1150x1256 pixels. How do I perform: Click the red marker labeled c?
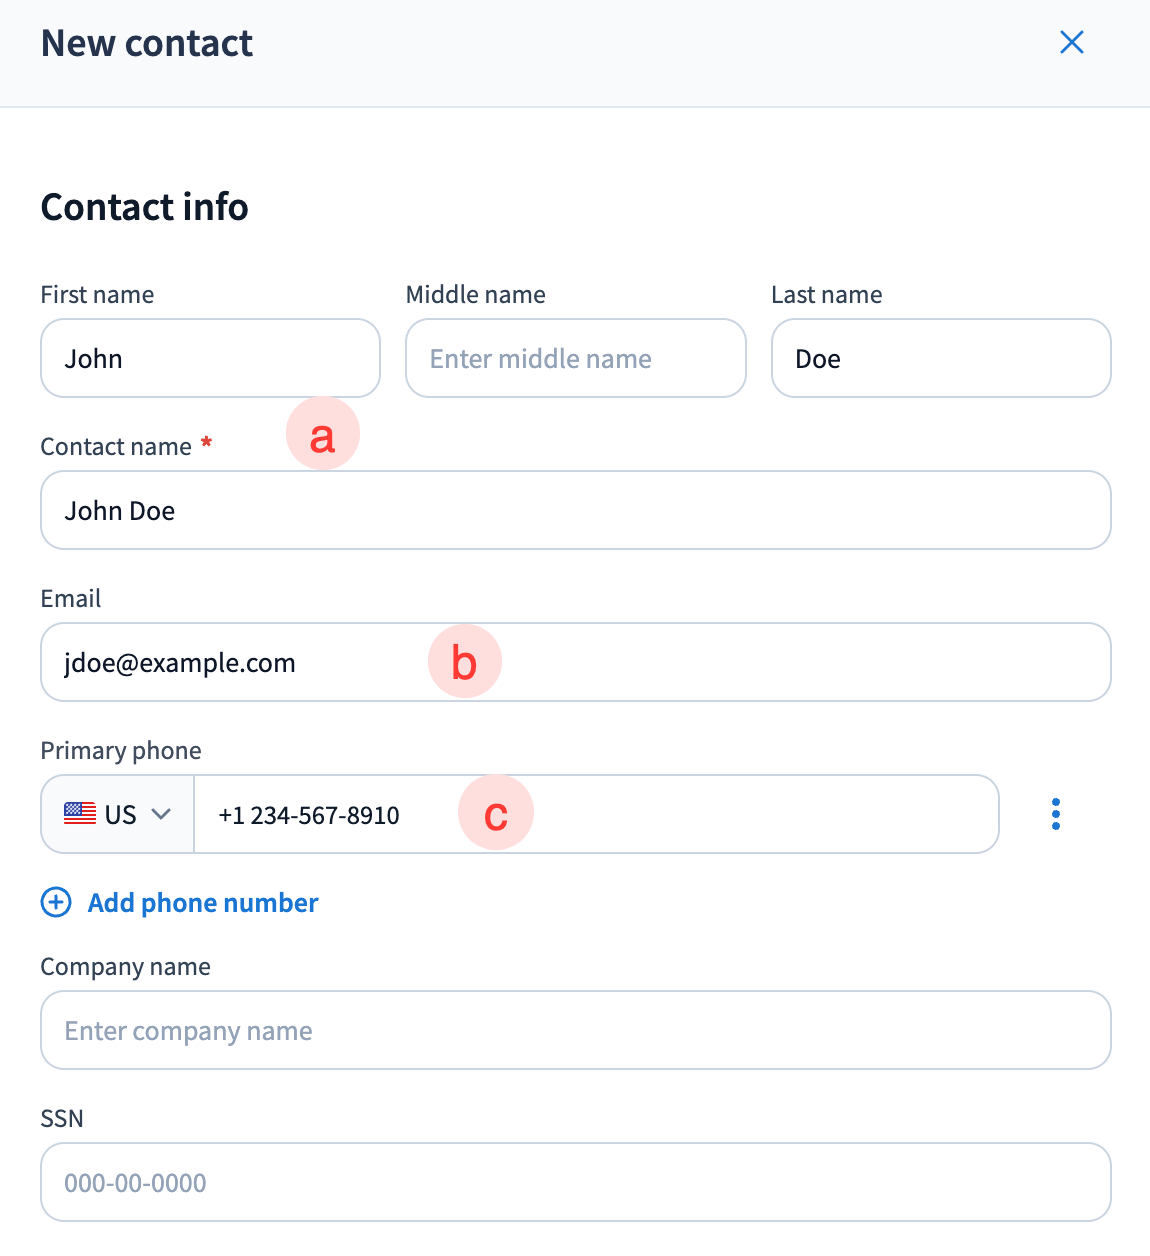click(496, 814)
